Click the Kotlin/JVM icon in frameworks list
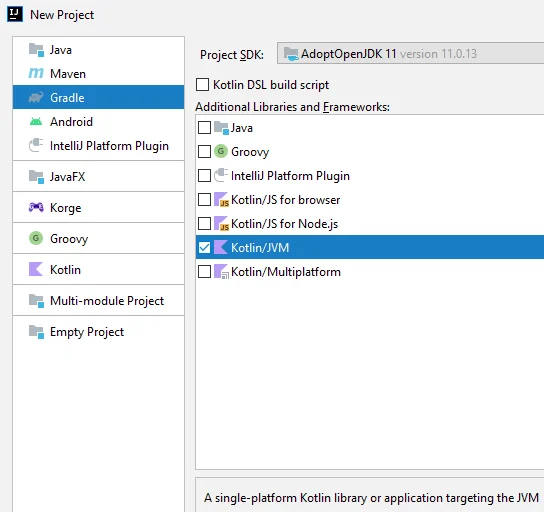This screenshot has width=544, height=512. click(x=221, y=247)
